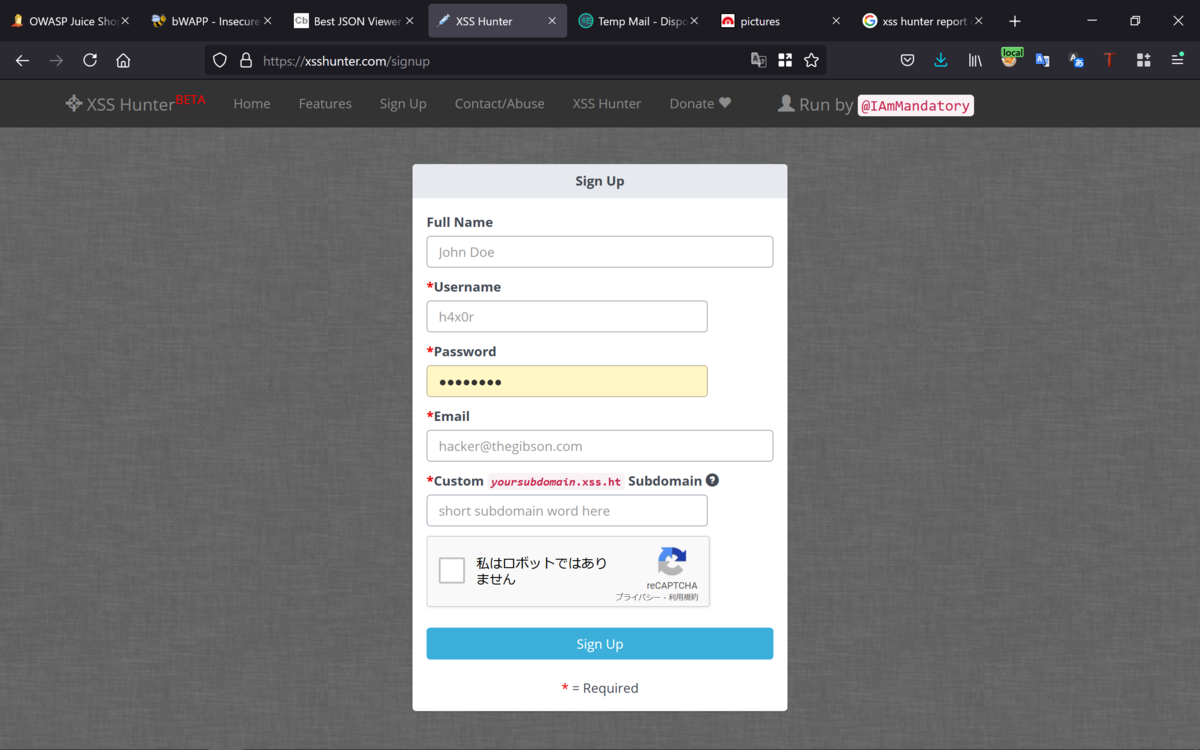The image size is (1200, 750).
Task: Close the XSS Hunter tab
Action: pyautogui.click(x=553, y=21)
